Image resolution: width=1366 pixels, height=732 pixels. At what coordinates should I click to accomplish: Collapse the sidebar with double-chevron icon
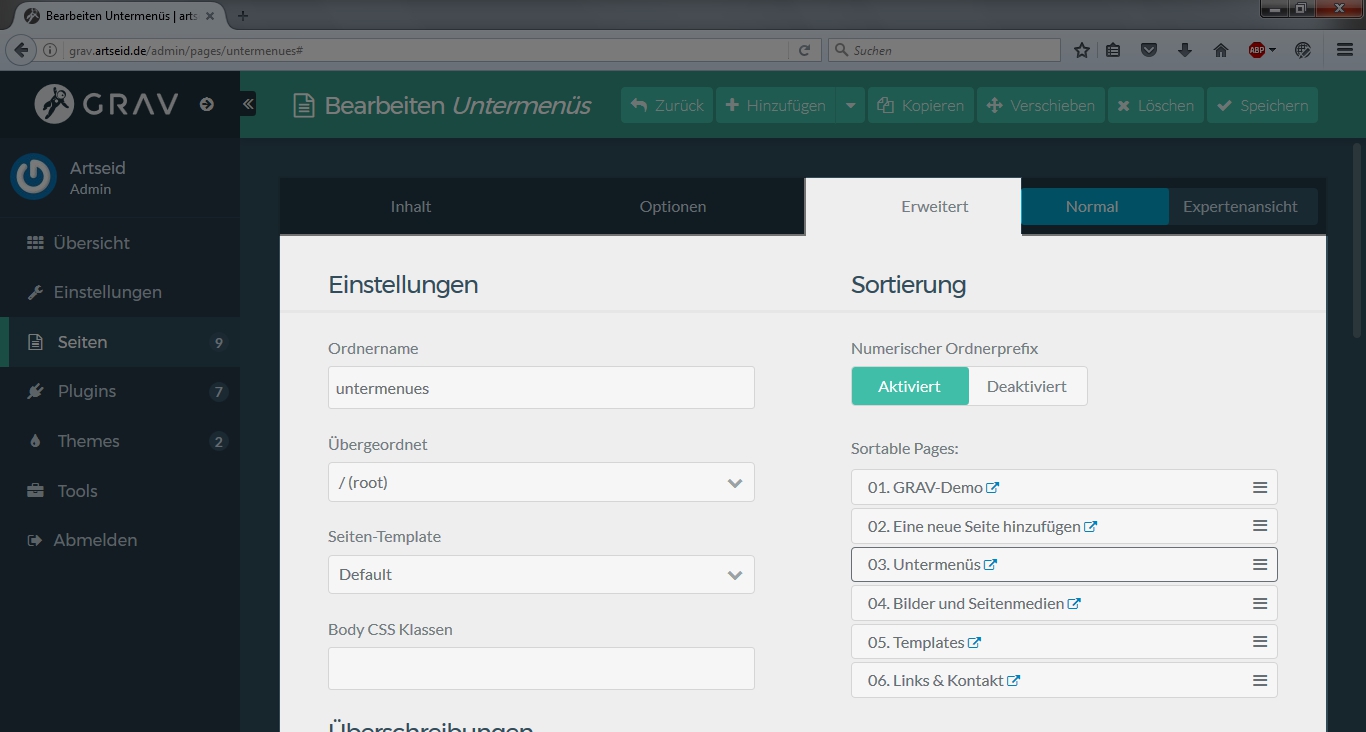click(x=248, y=104)
